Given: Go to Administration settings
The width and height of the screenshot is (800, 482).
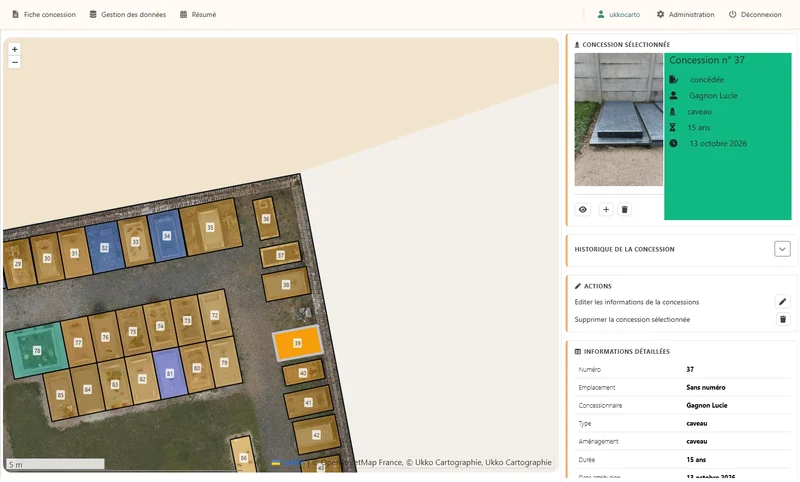Looking at the screenshot, I should (685, 14).
